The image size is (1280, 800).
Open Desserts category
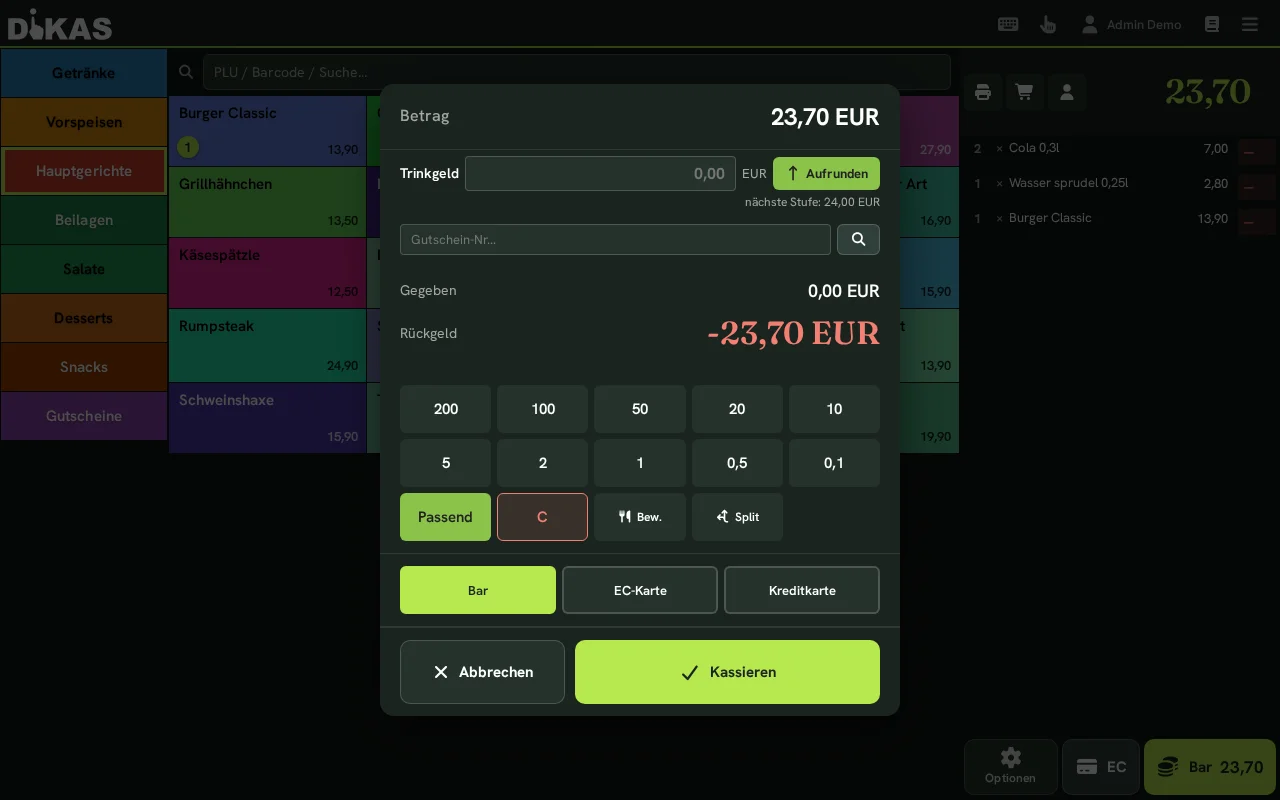point(84,318)
